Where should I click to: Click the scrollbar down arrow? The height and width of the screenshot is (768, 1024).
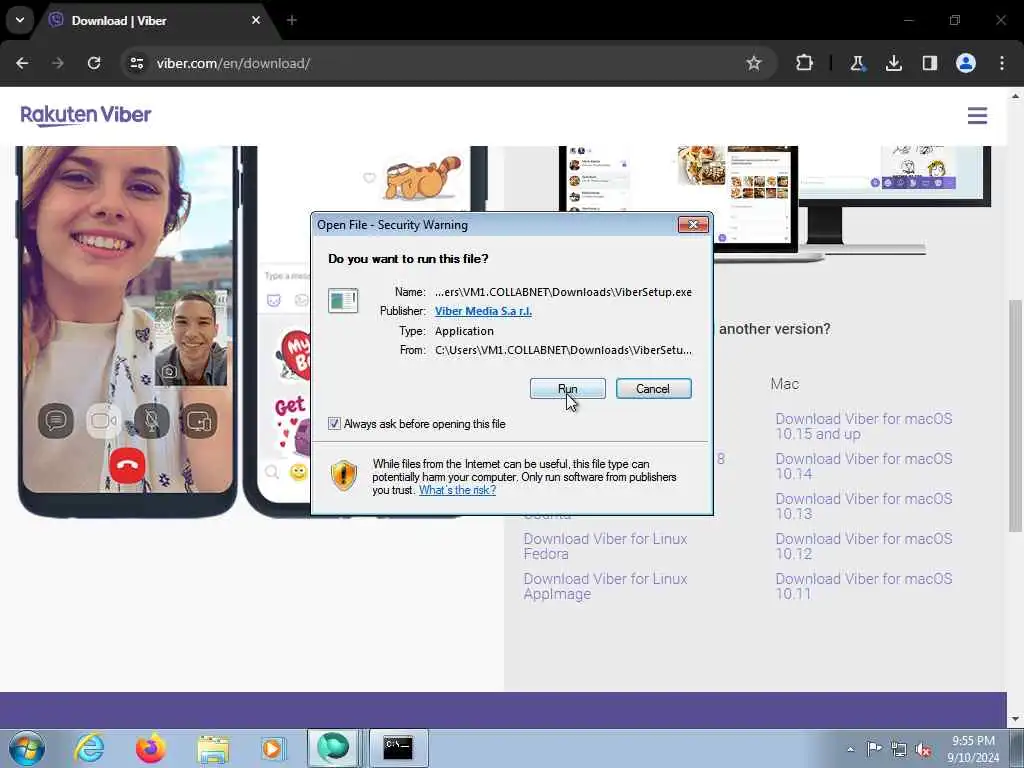[1015, 719]
